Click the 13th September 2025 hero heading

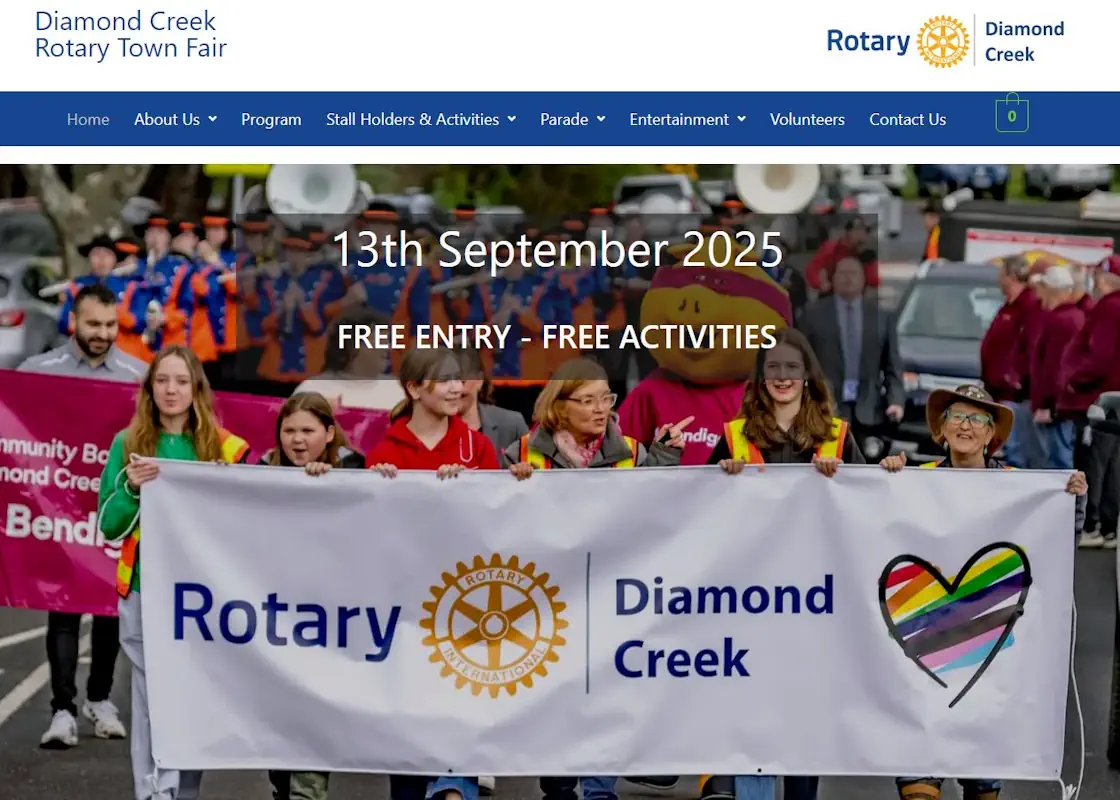(557, 249)
